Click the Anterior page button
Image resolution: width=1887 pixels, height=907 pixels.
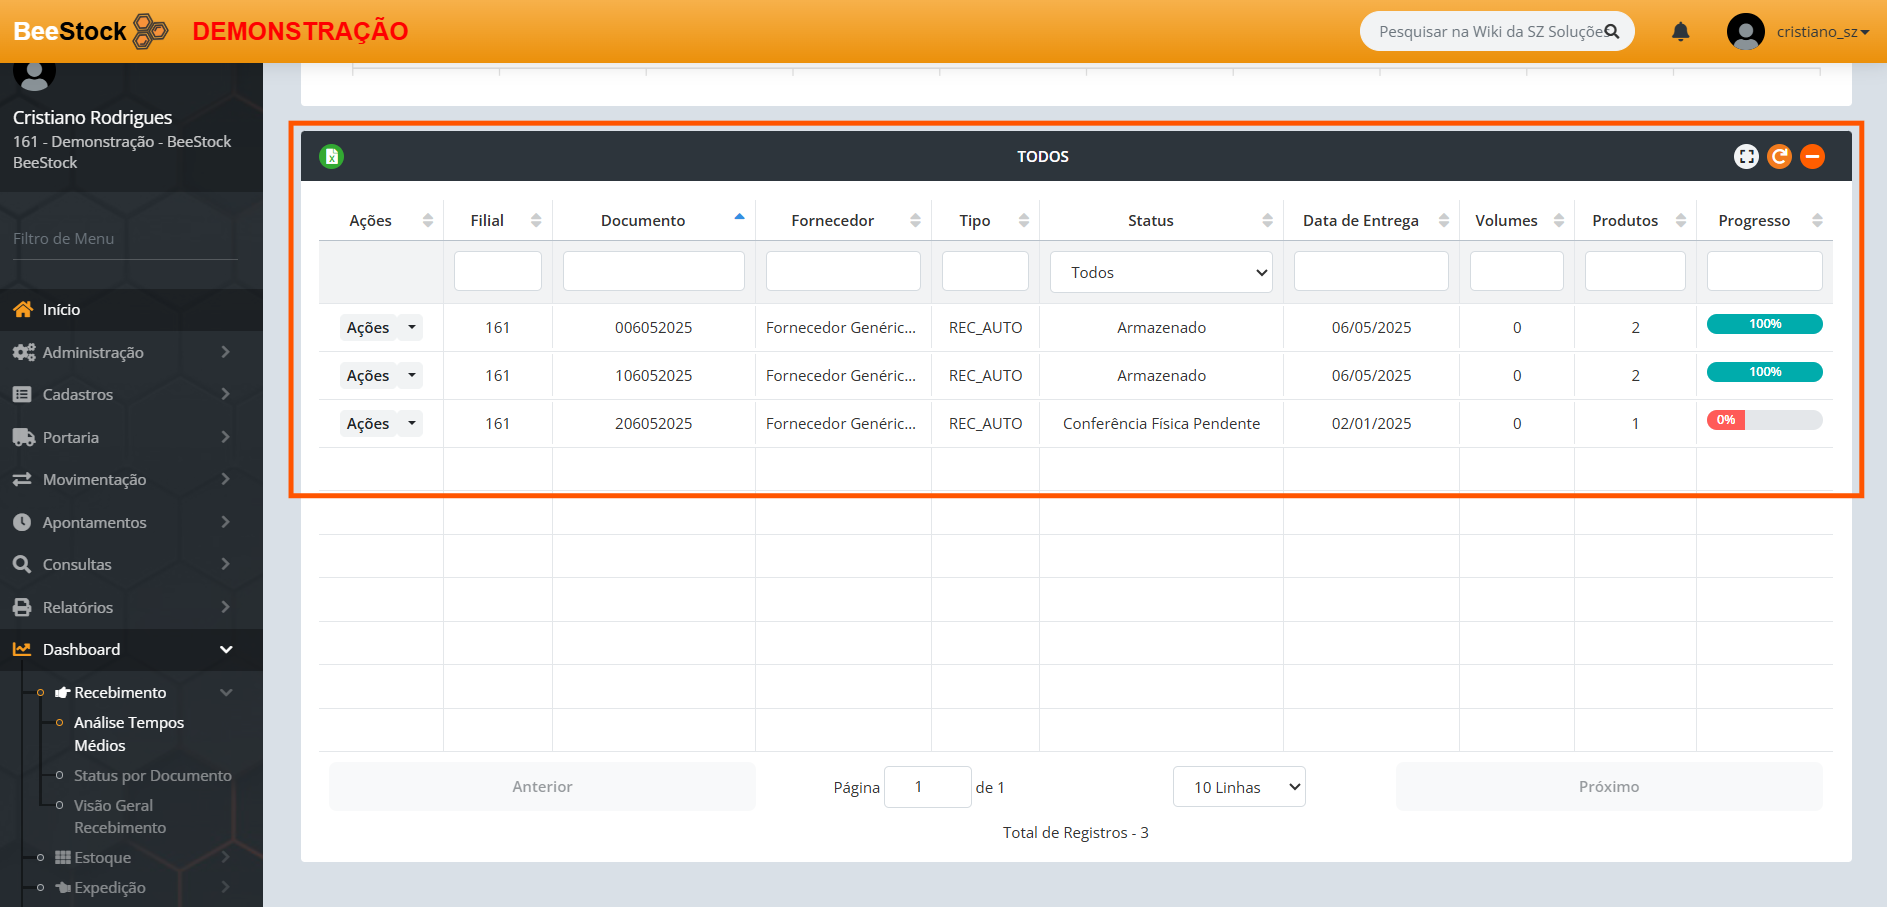coord(542,787)
